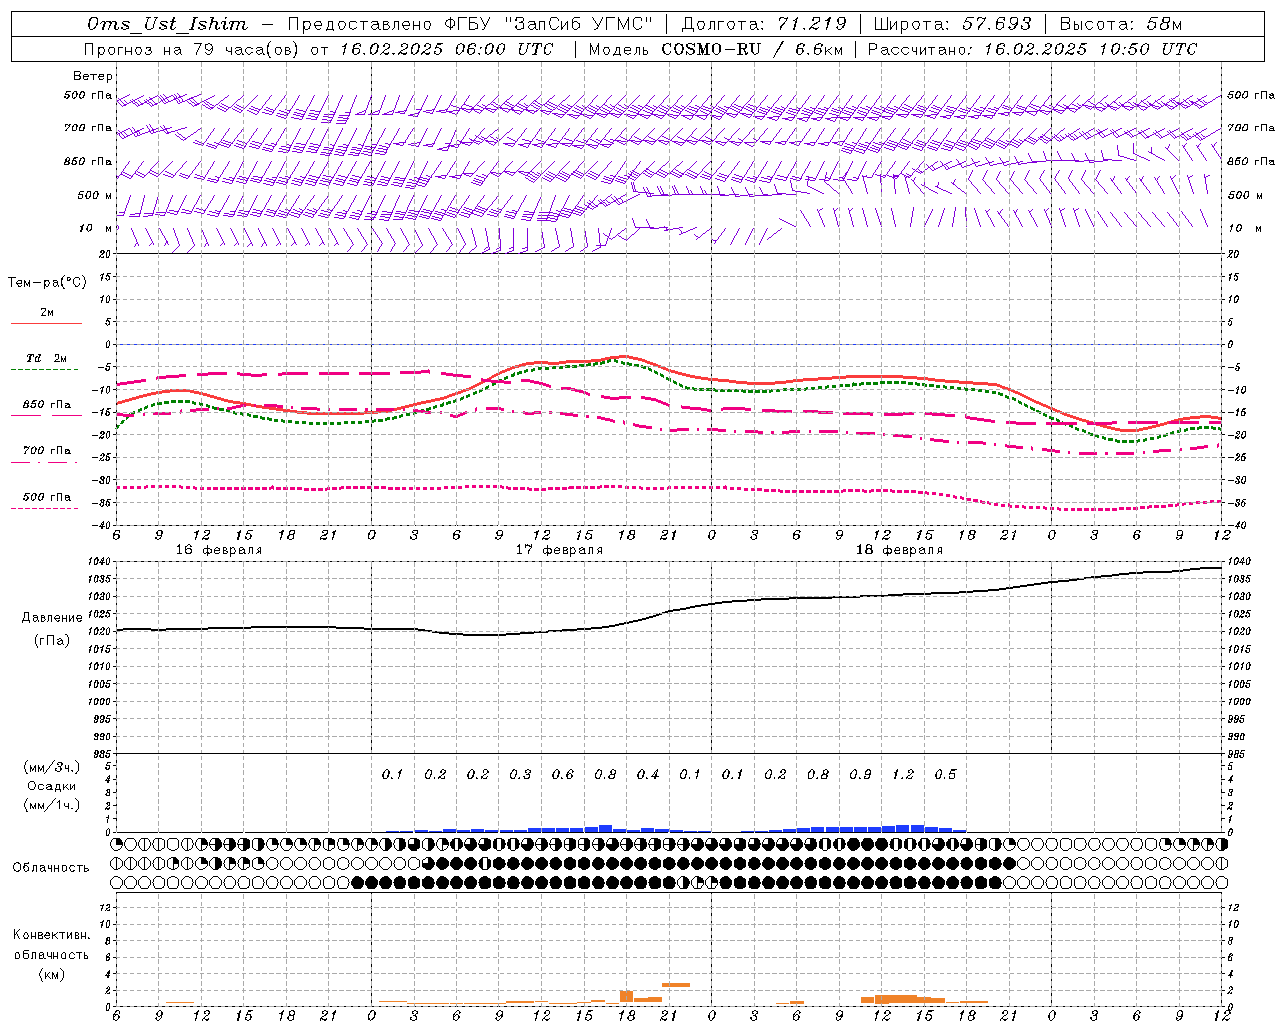The height and width of the screenshot is (1024, 1280).
Task: Select the longitude value Долгота: 71.219
Action: click(764, 24)
